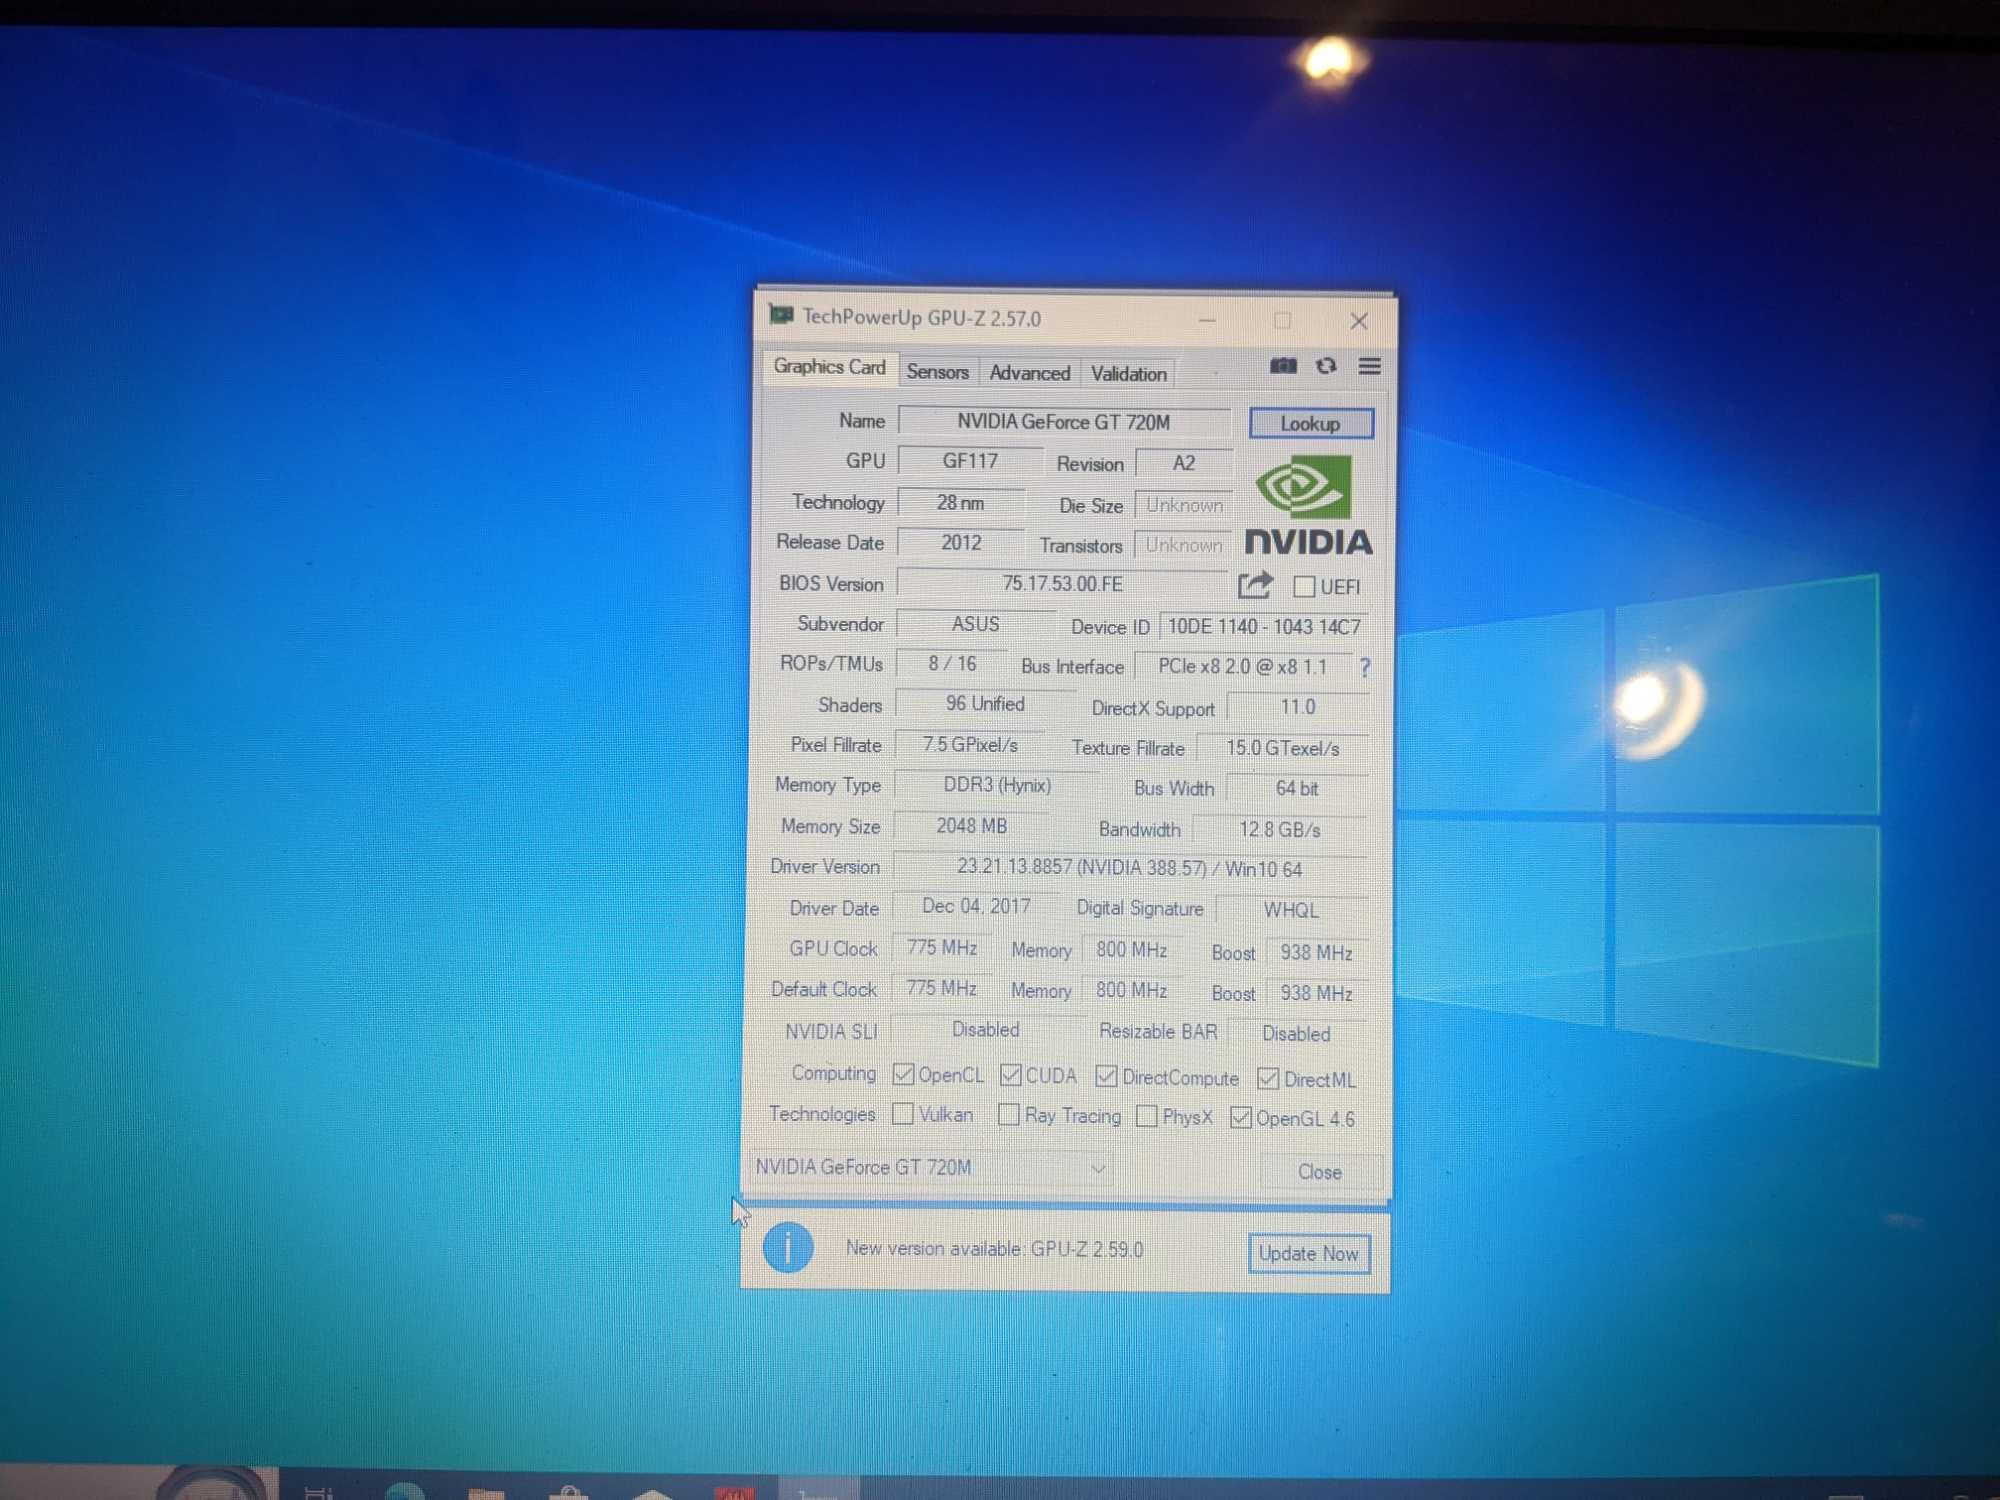
Task: Click the Technology value 28 nm
Action: point(960,502)
